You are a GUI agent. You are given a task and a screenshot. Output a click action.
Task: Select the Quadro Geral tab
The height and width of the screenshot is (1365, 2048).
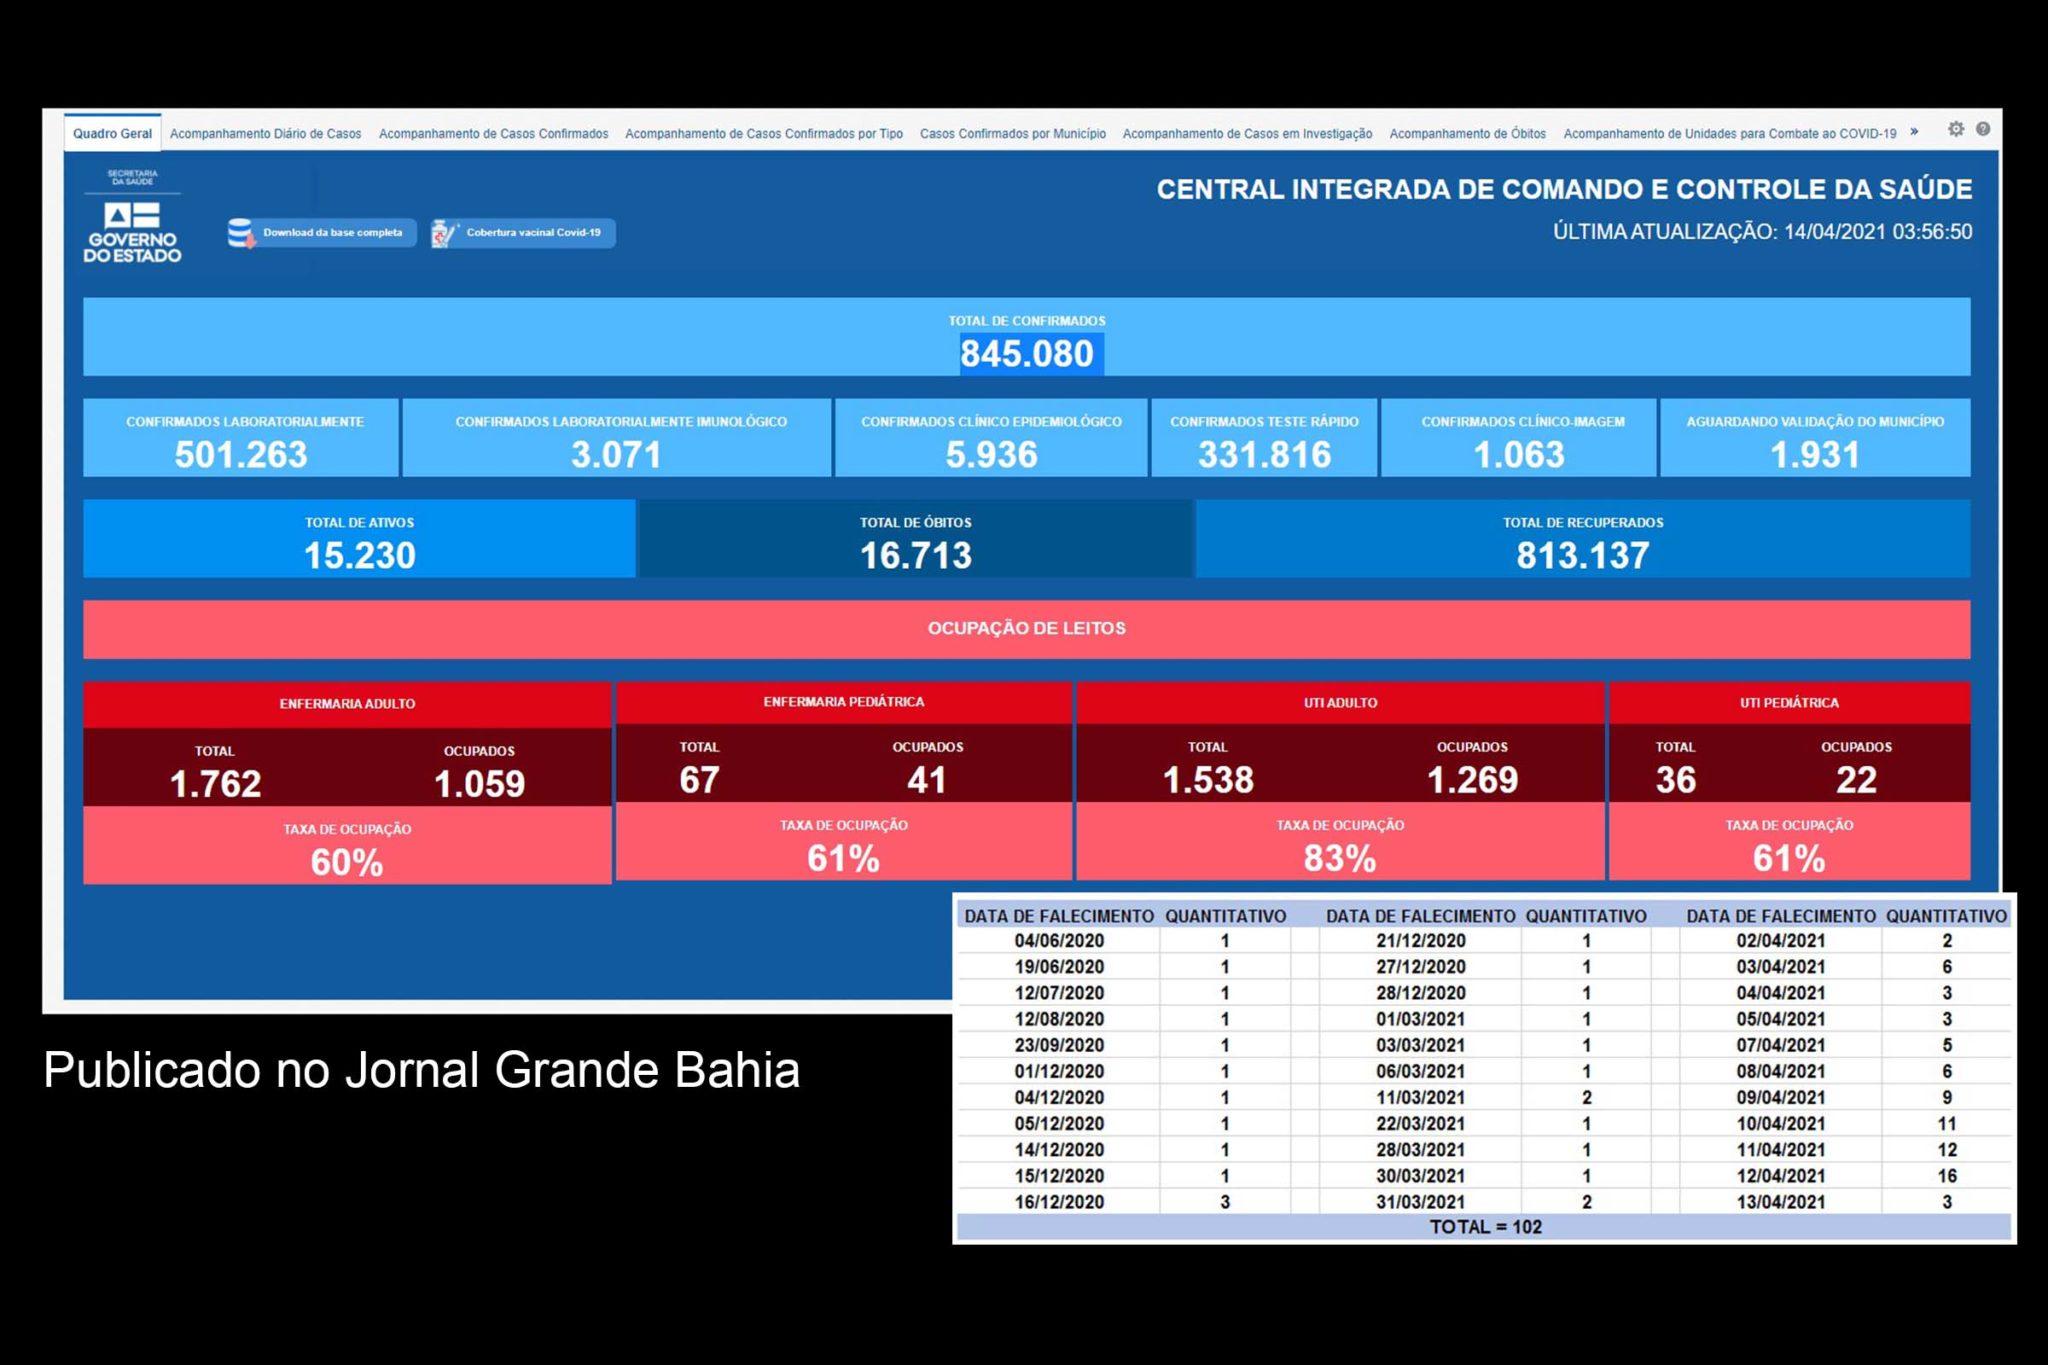pyautogui.click(x=112, y=133)
